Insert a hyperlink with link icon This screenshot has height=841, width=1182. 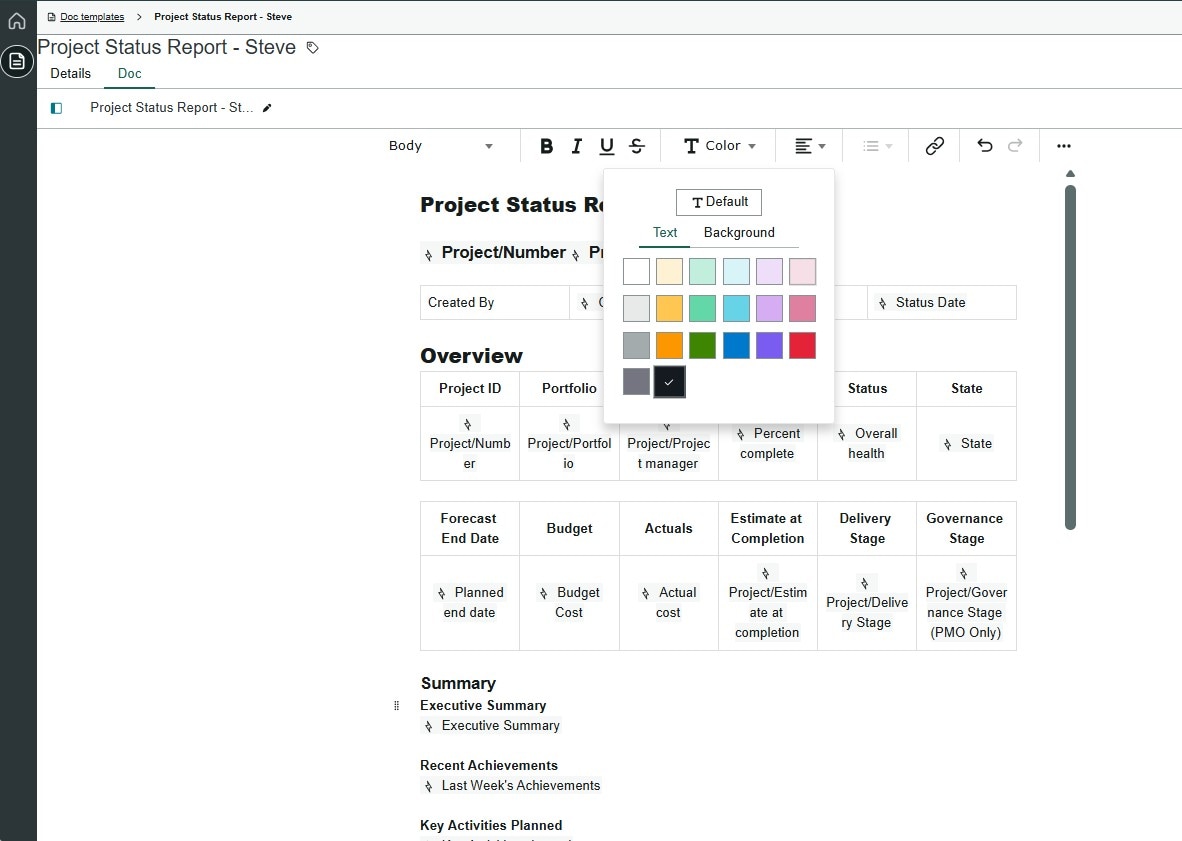click(x=934, y=146)
